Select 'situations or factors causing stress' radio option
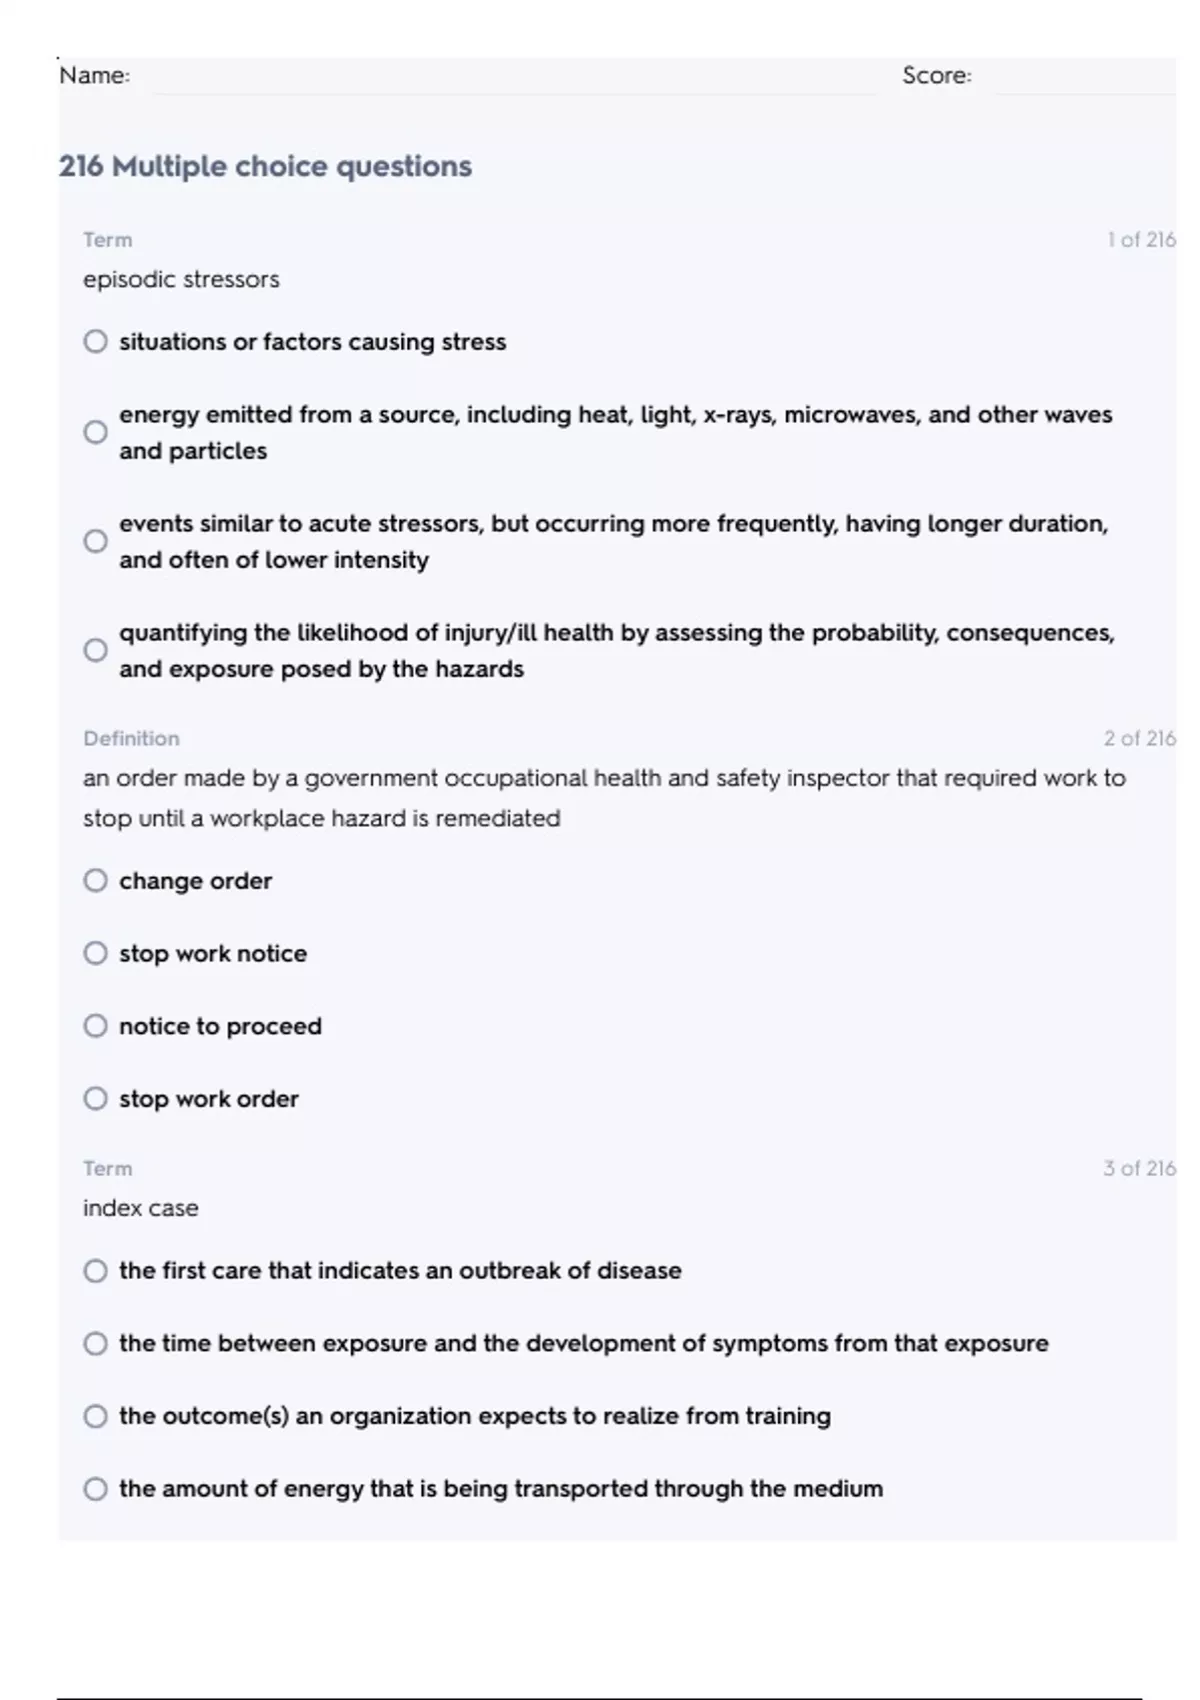The image size is (1200, 1700). click(95, 342)
